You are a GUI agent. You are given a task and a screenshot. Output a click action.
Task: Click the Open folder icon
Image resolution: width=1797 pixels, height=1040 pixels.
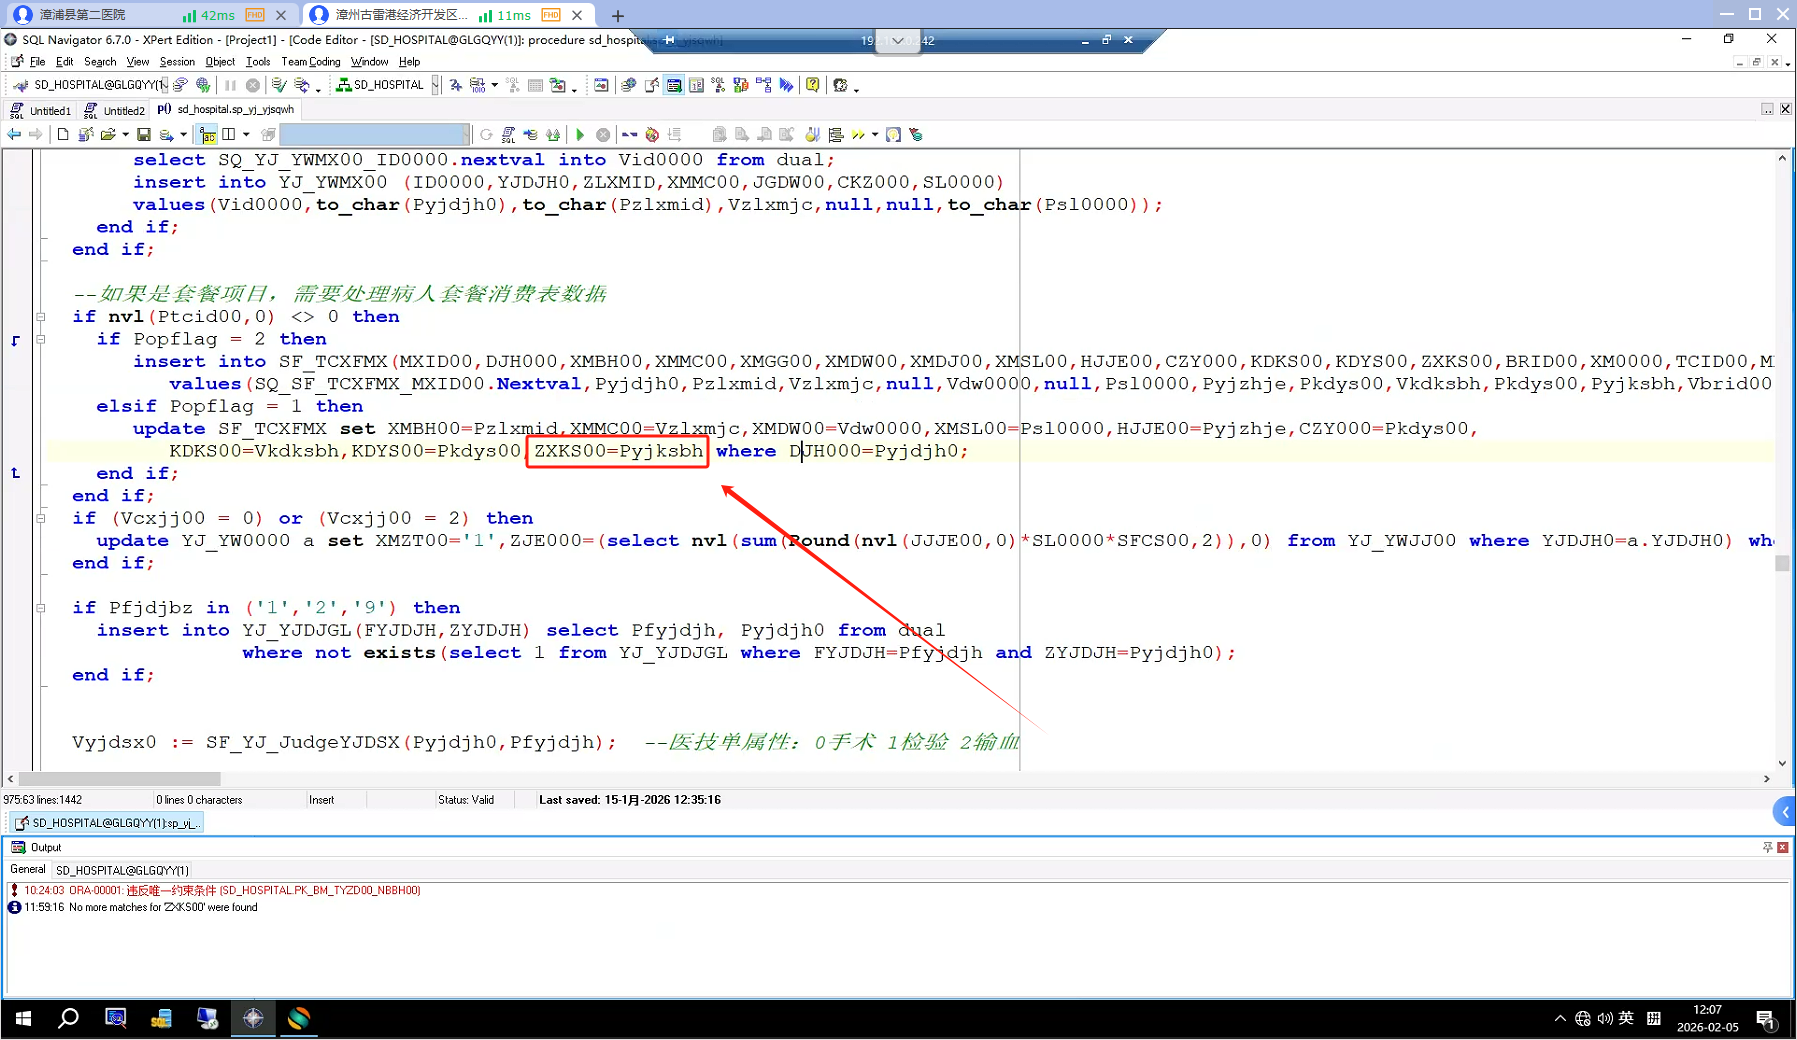(108, 135)
